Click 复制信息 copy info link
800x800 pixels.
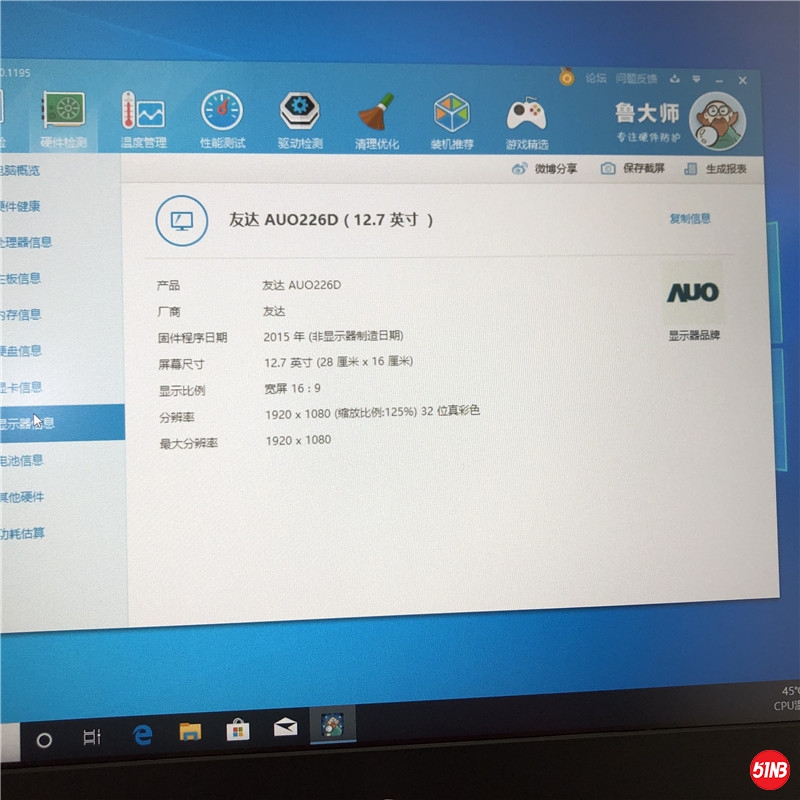(690, 218)
